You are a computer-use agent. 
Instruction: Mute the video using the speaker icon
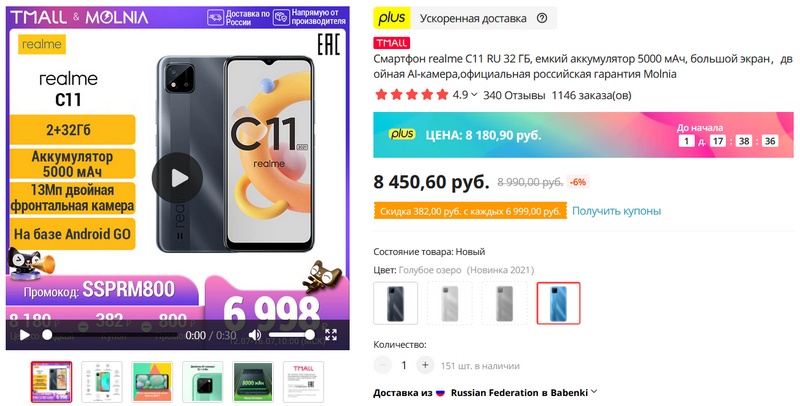coord(255,335)
